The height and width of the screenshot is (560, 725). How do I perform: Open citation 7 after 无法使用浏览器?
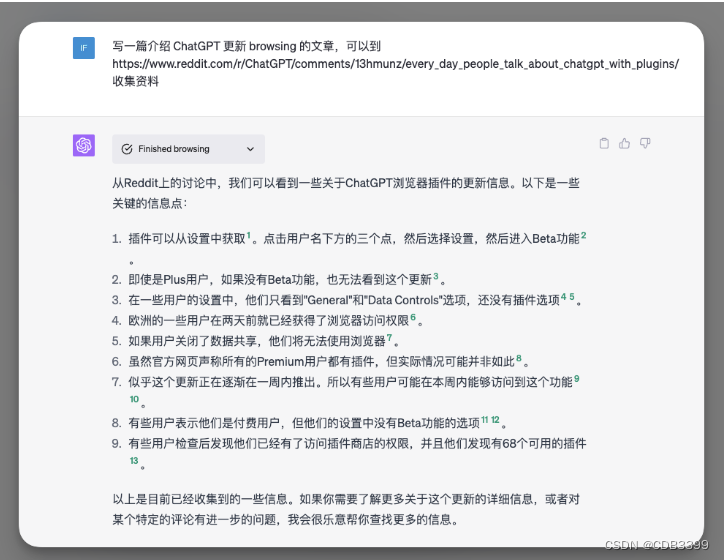389,338
